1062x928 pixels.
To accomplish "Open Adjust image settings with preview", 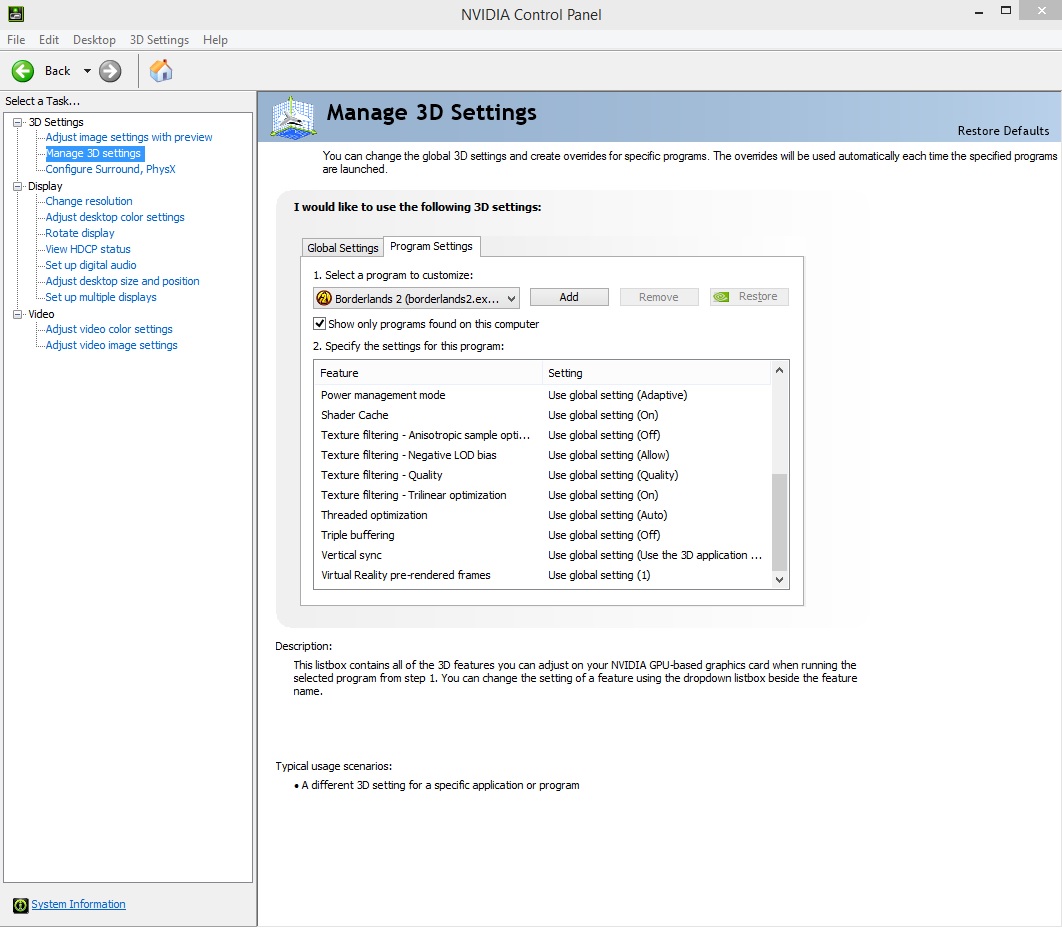I will coord(129,138).
